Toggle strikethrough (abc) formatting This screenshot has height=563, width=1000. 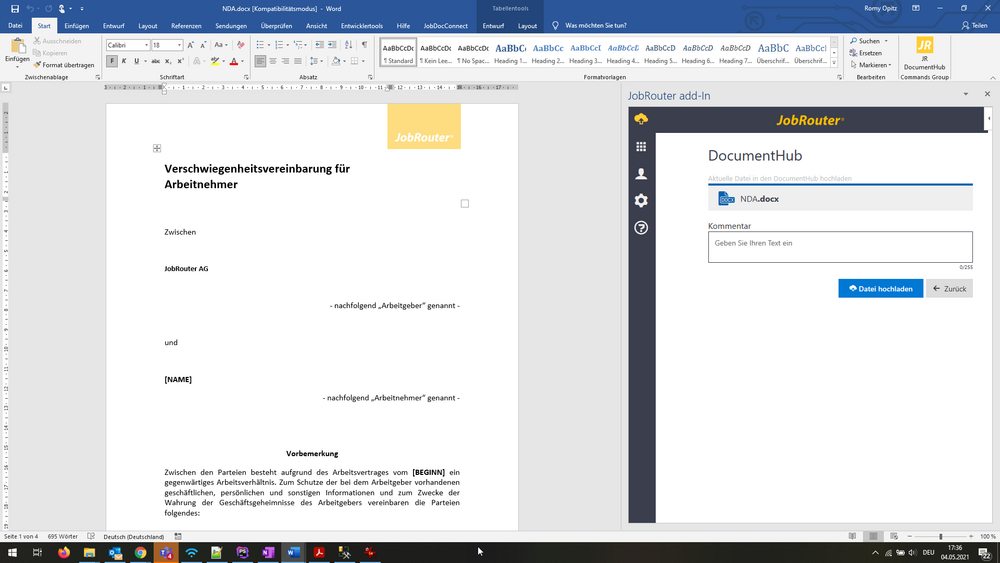[x=155, y=61]
